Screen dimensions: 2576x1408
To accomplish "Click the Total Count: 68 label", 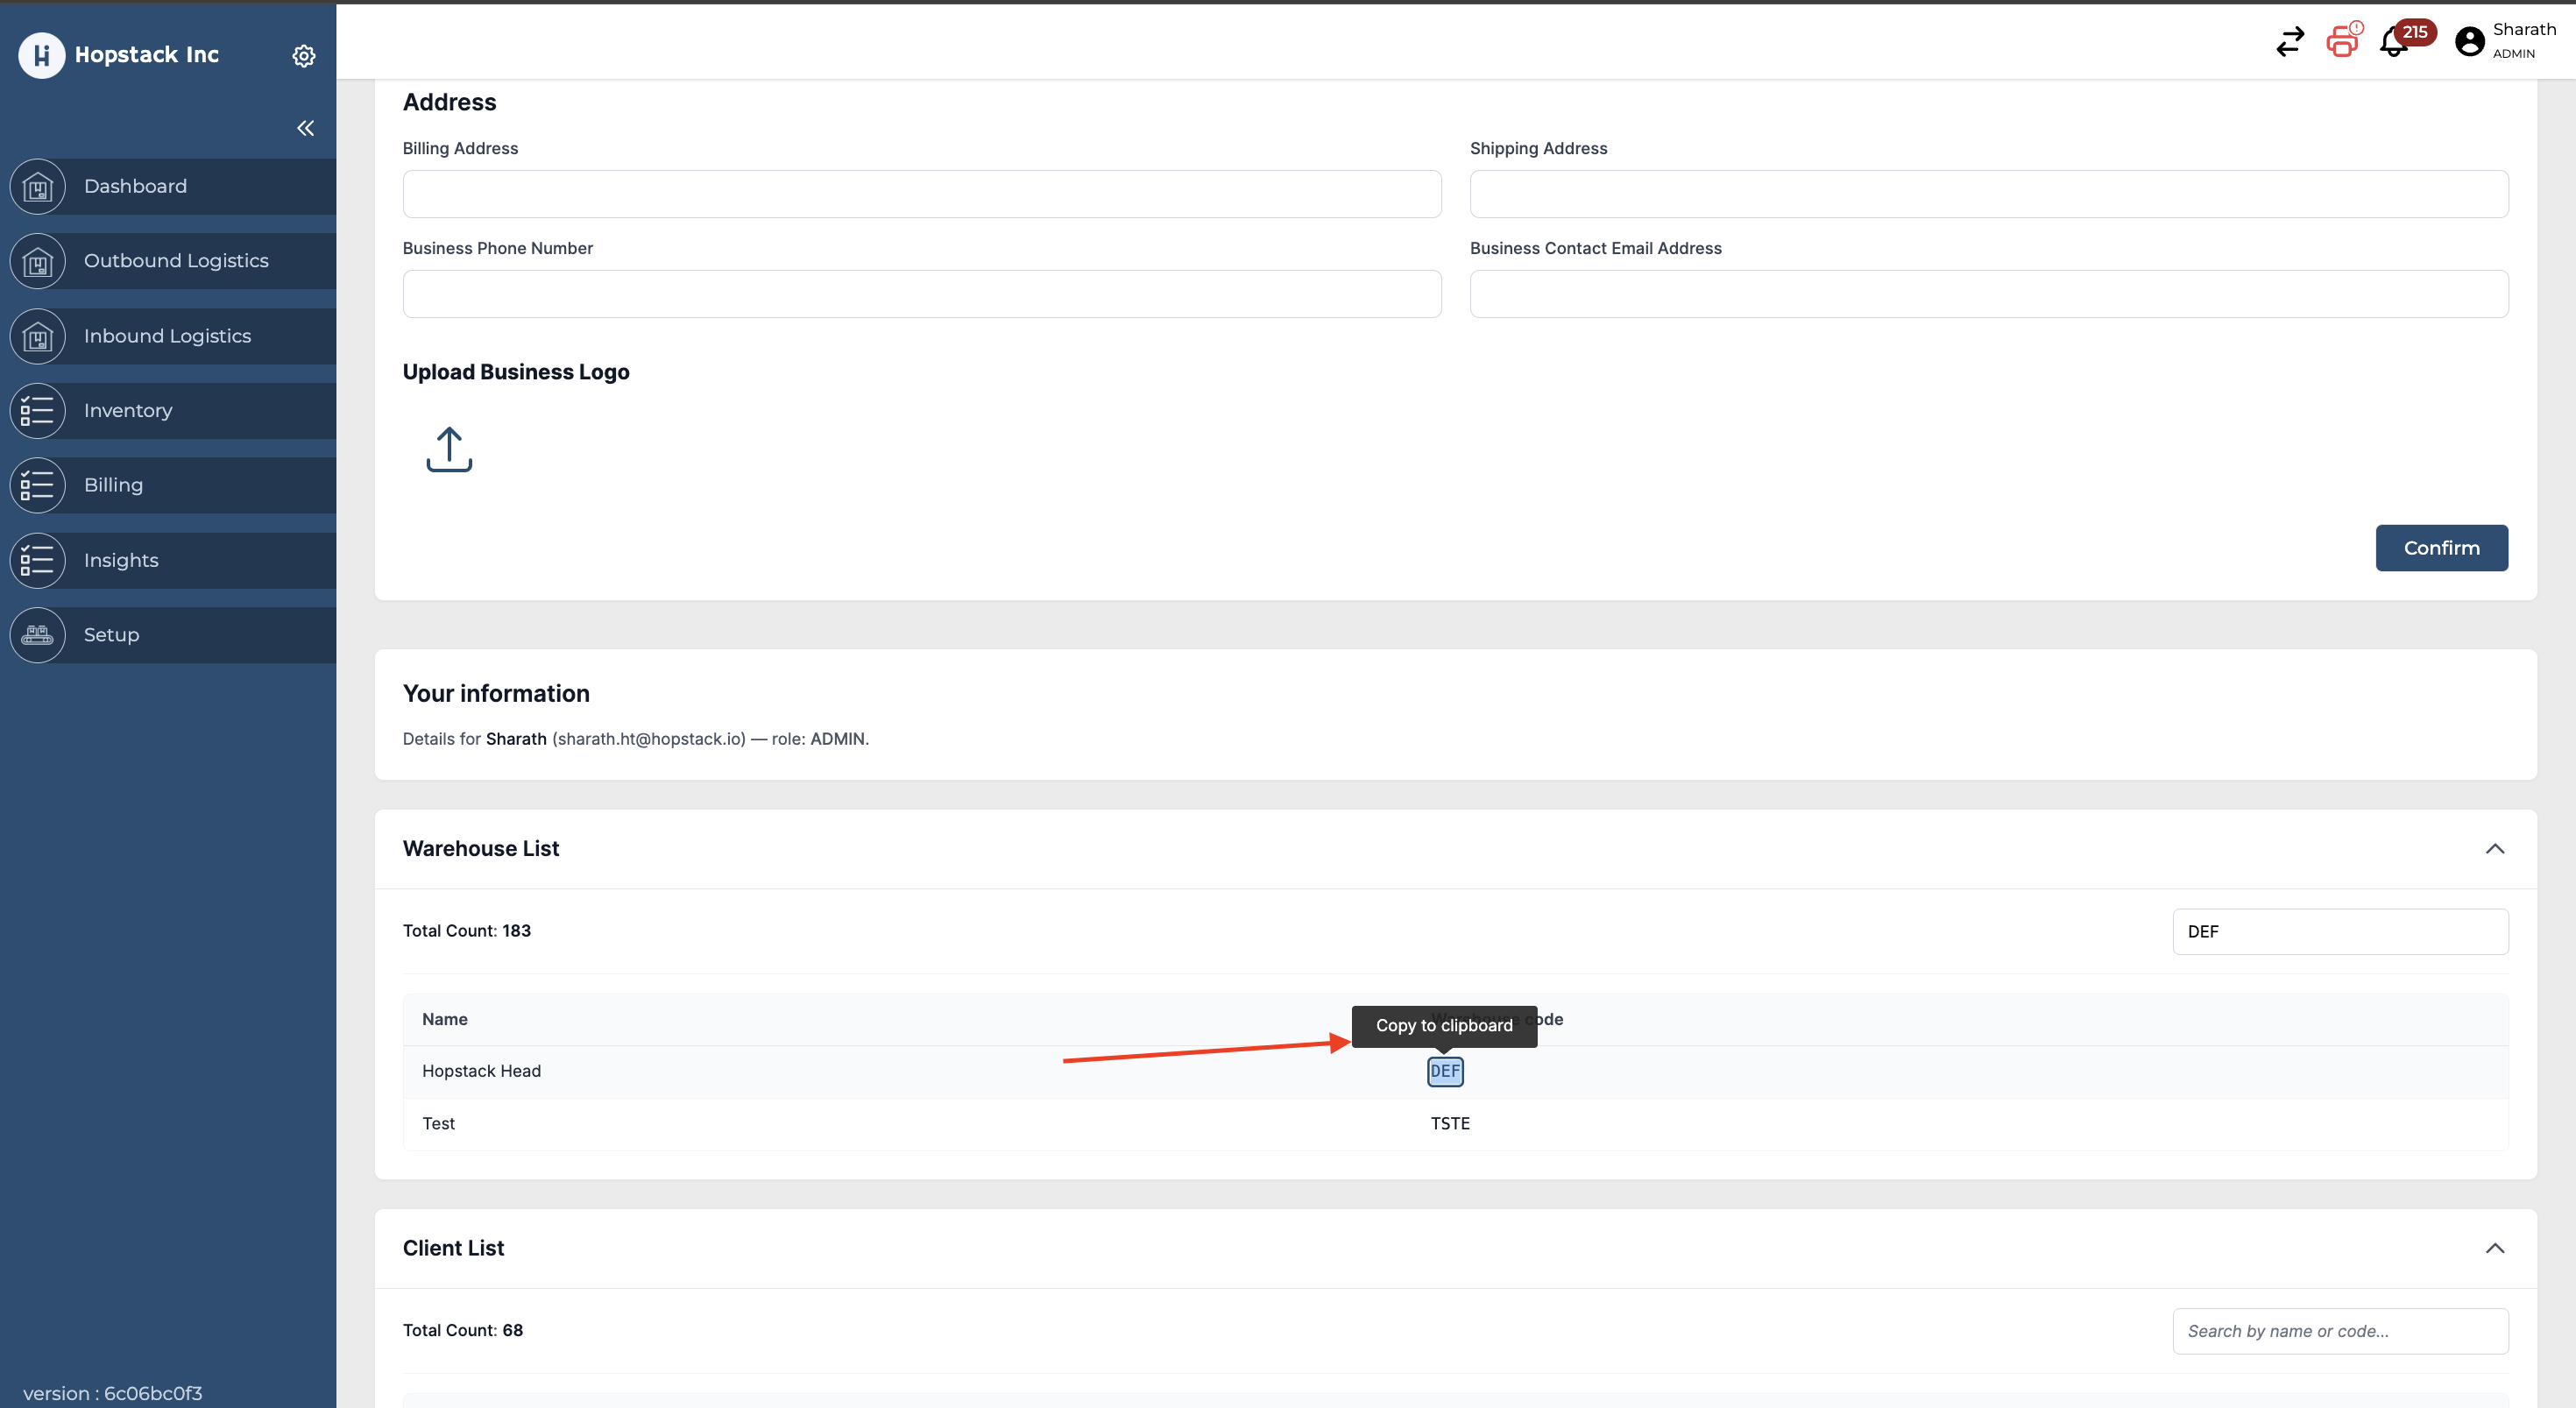I will 462,1330.
